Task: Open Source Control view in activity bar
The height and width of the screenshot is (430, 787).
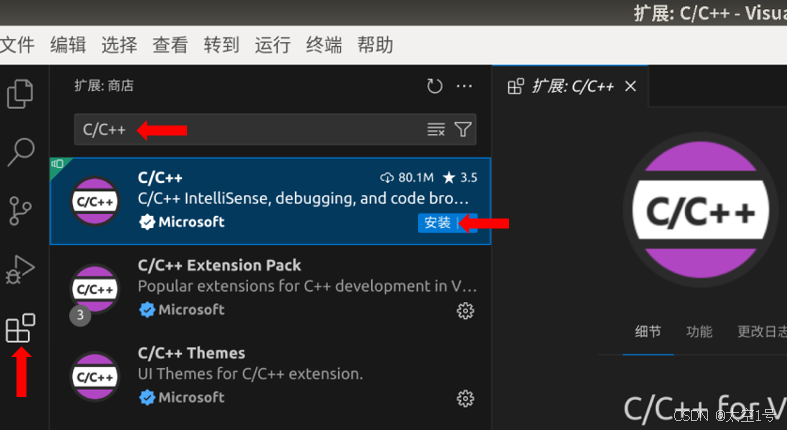Action: (20, 211)
